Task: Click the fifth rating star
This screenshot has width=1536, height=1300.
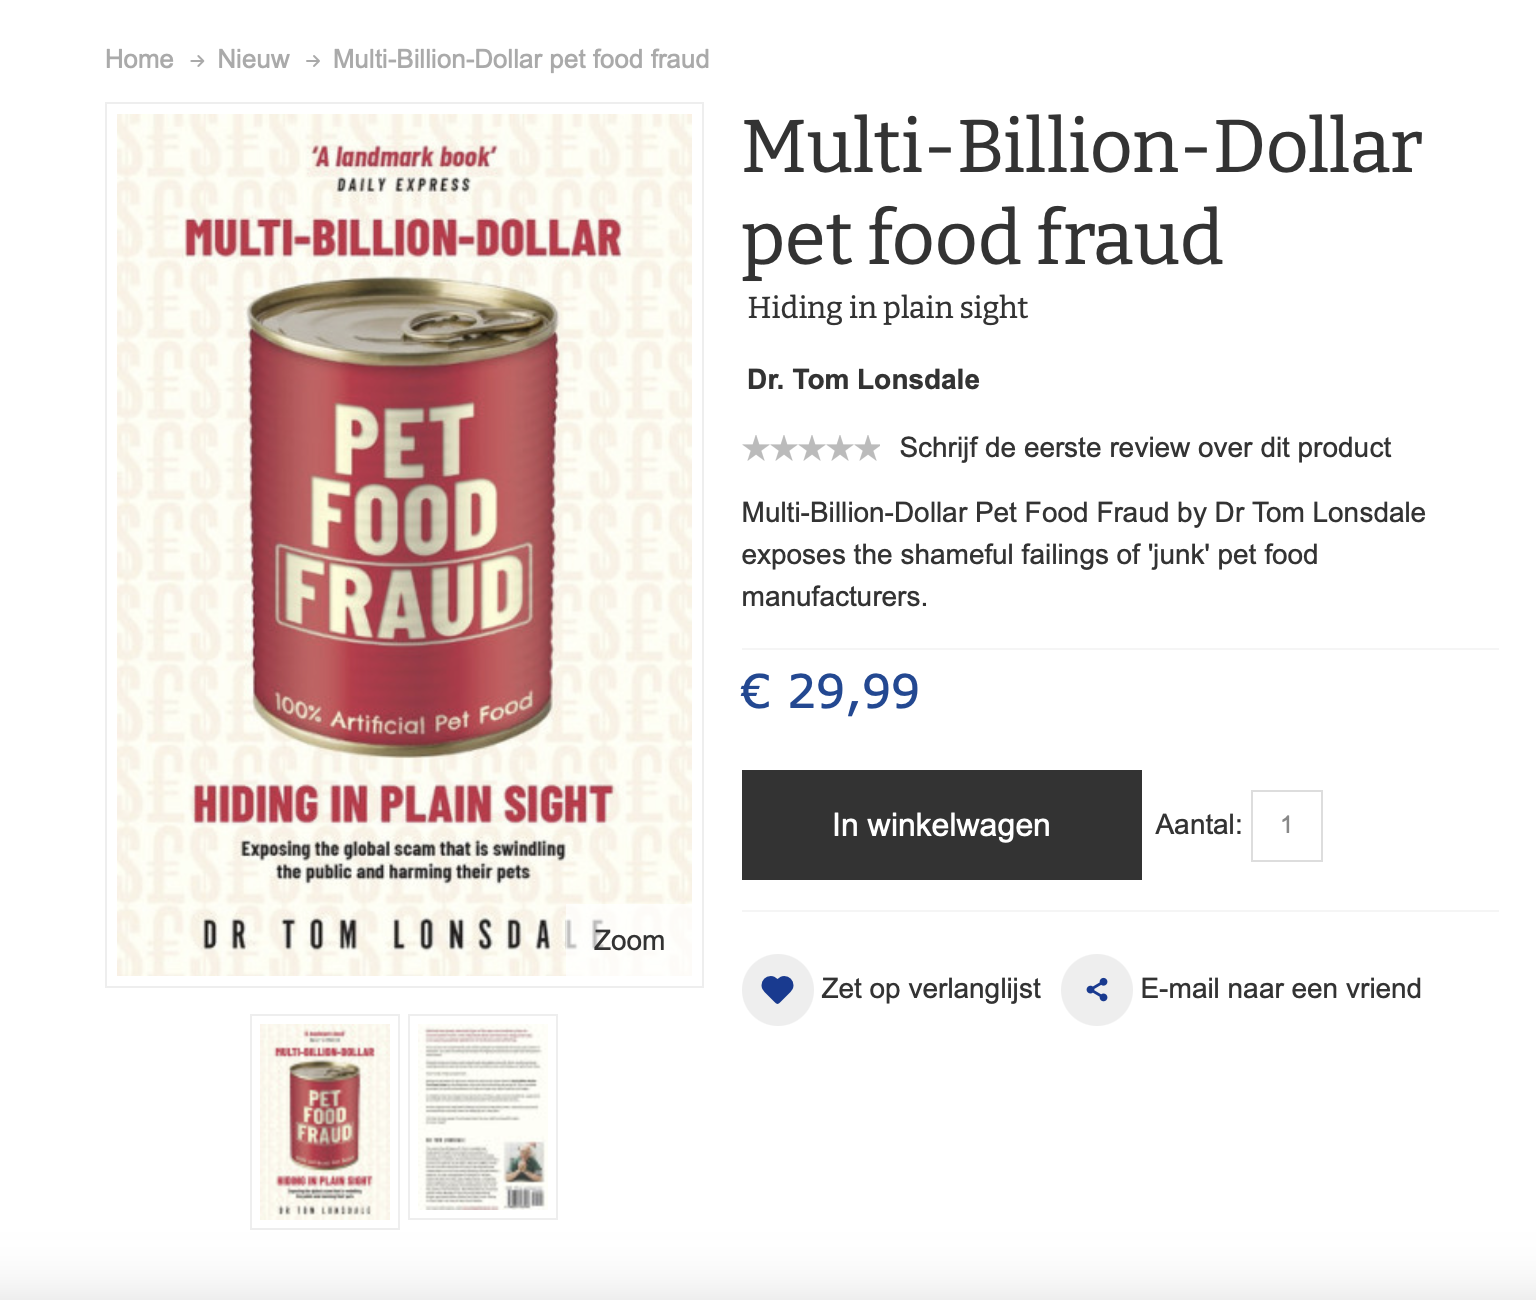Action: click(x=867, y=448)
